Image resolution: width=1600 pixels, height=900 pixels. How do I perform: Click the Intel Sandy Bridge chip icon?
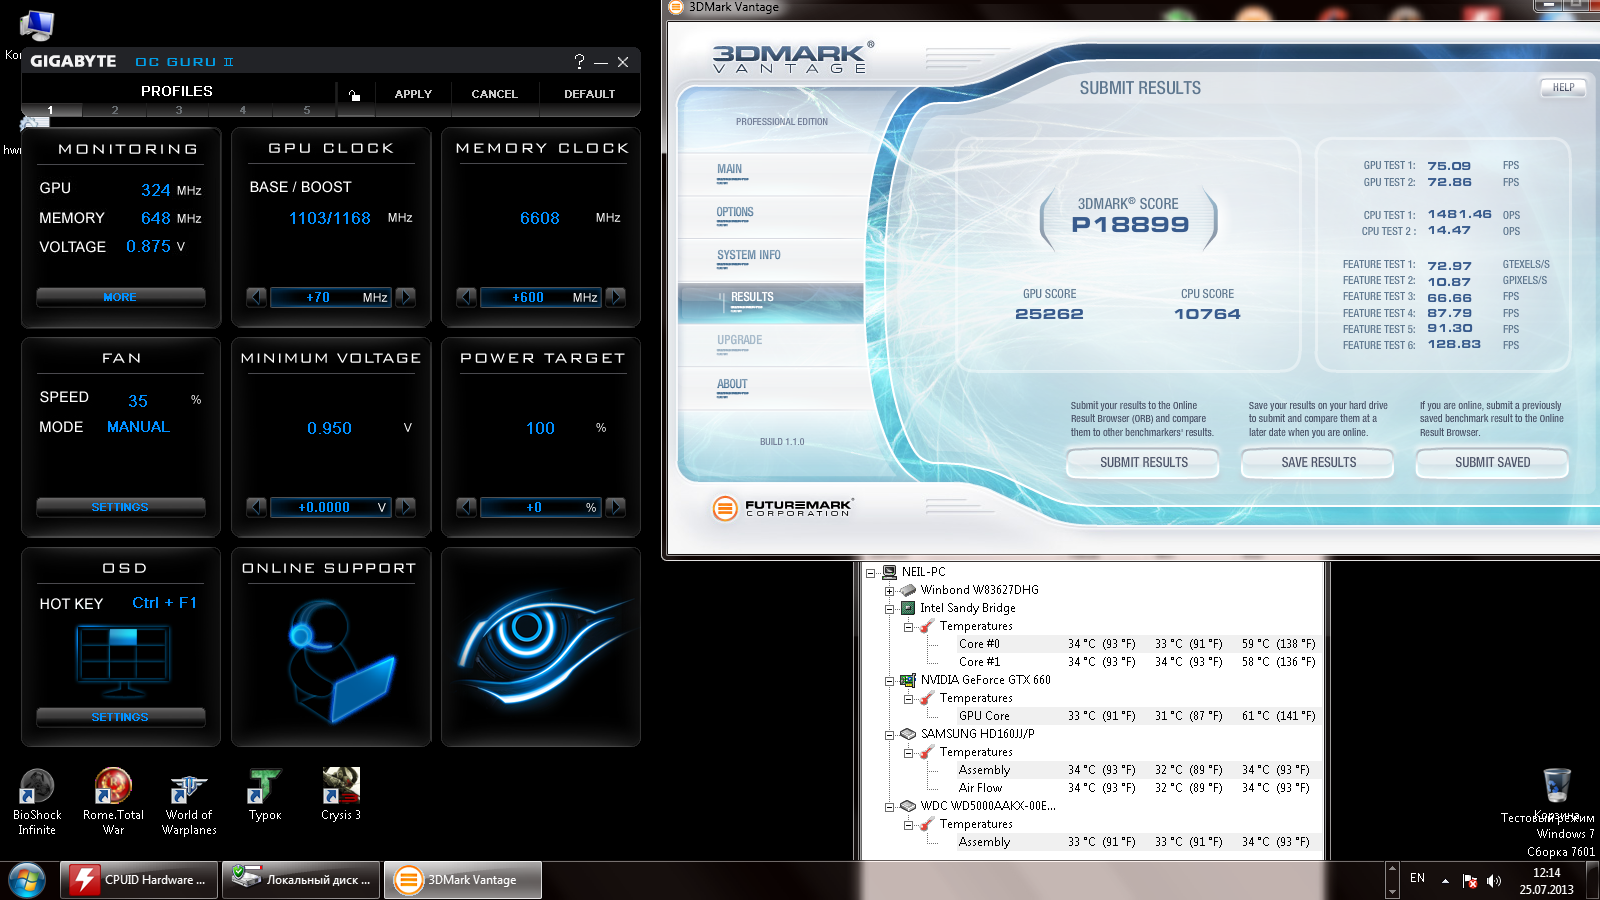[908, 608]
